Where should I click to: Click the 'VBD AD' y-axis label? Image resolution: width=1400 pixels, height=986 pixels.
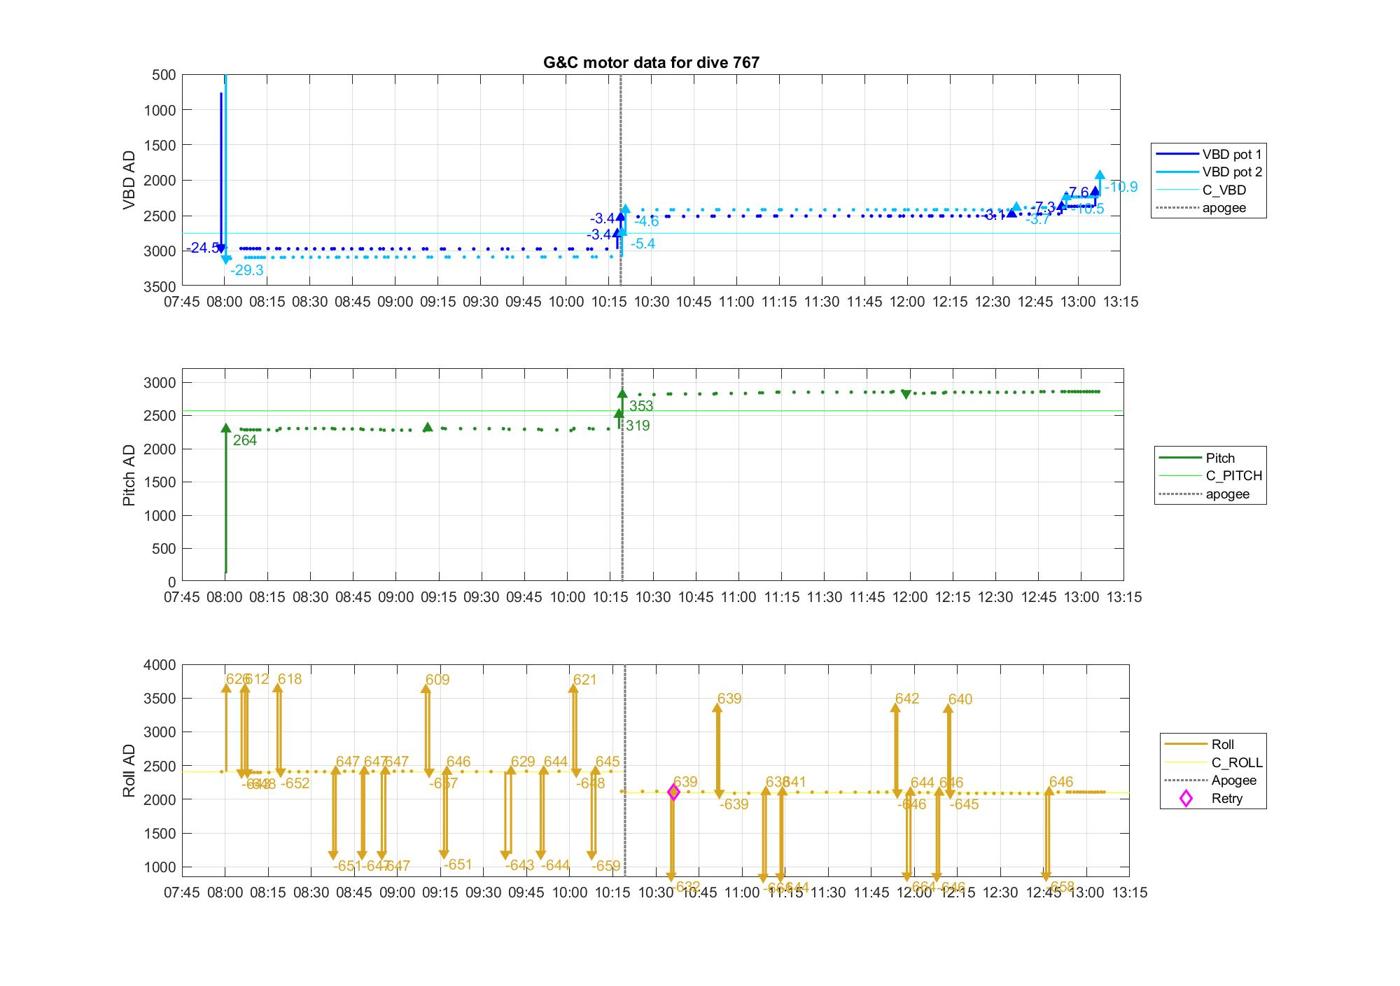pyautogui.click(x=129, y=180)
